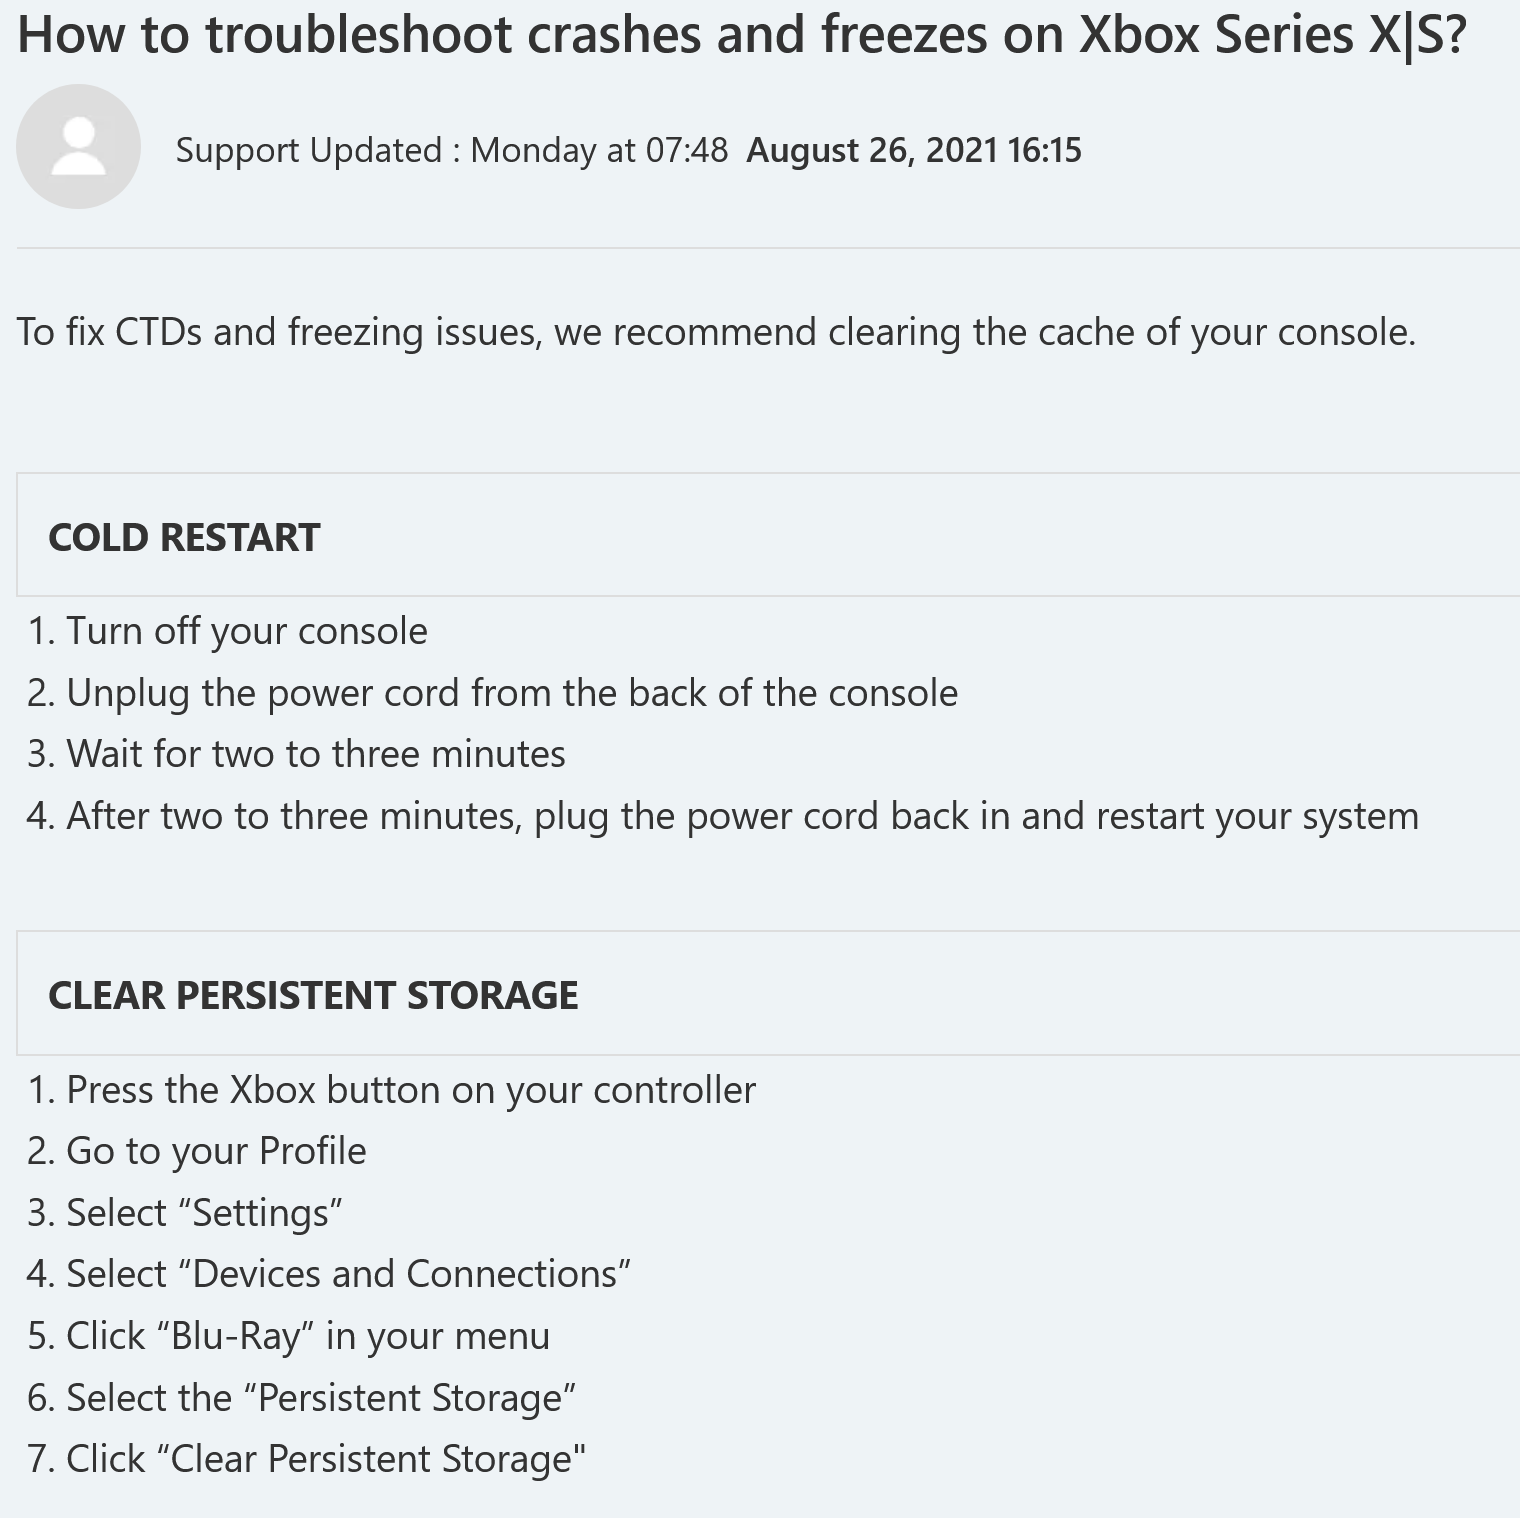Image resolution: width=1520 pixels, height=1518 pixels.
Task: Click the plug the power cord back in step
Action: [723, 816]
